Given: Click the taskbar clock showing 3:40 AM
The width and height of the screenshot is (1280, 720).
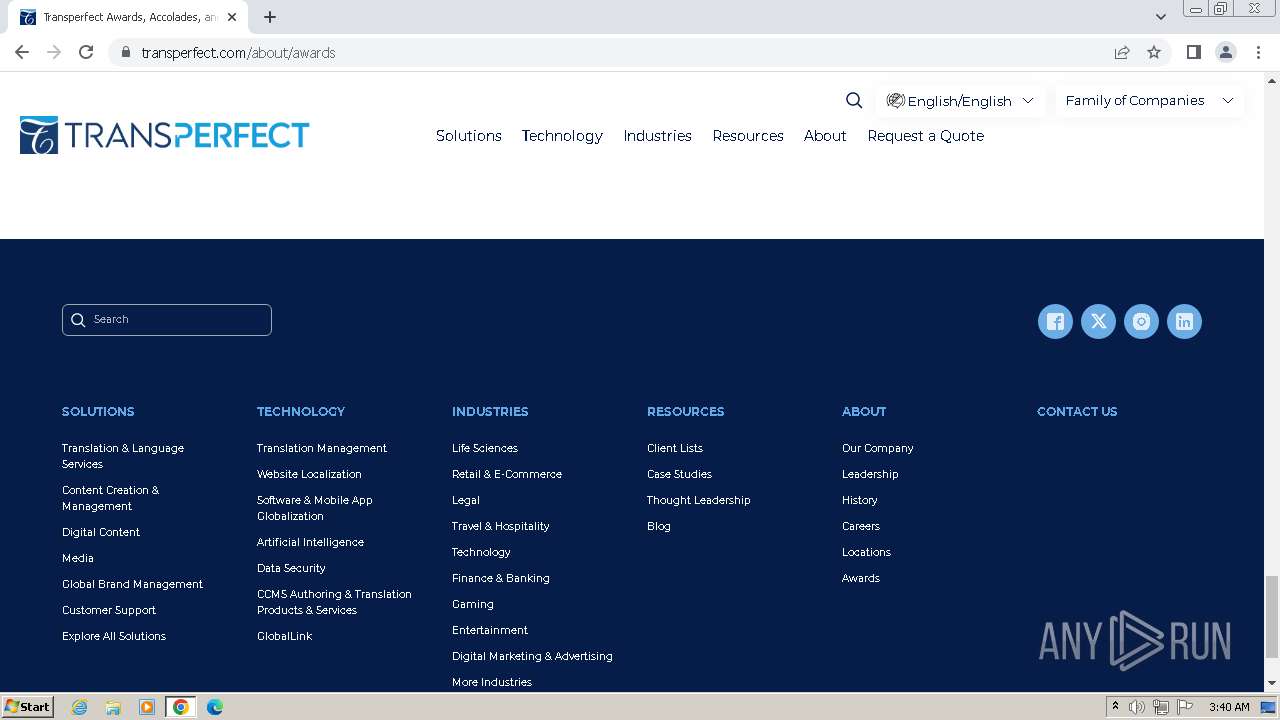Looking at the screenshot, I should (1229, 707).
